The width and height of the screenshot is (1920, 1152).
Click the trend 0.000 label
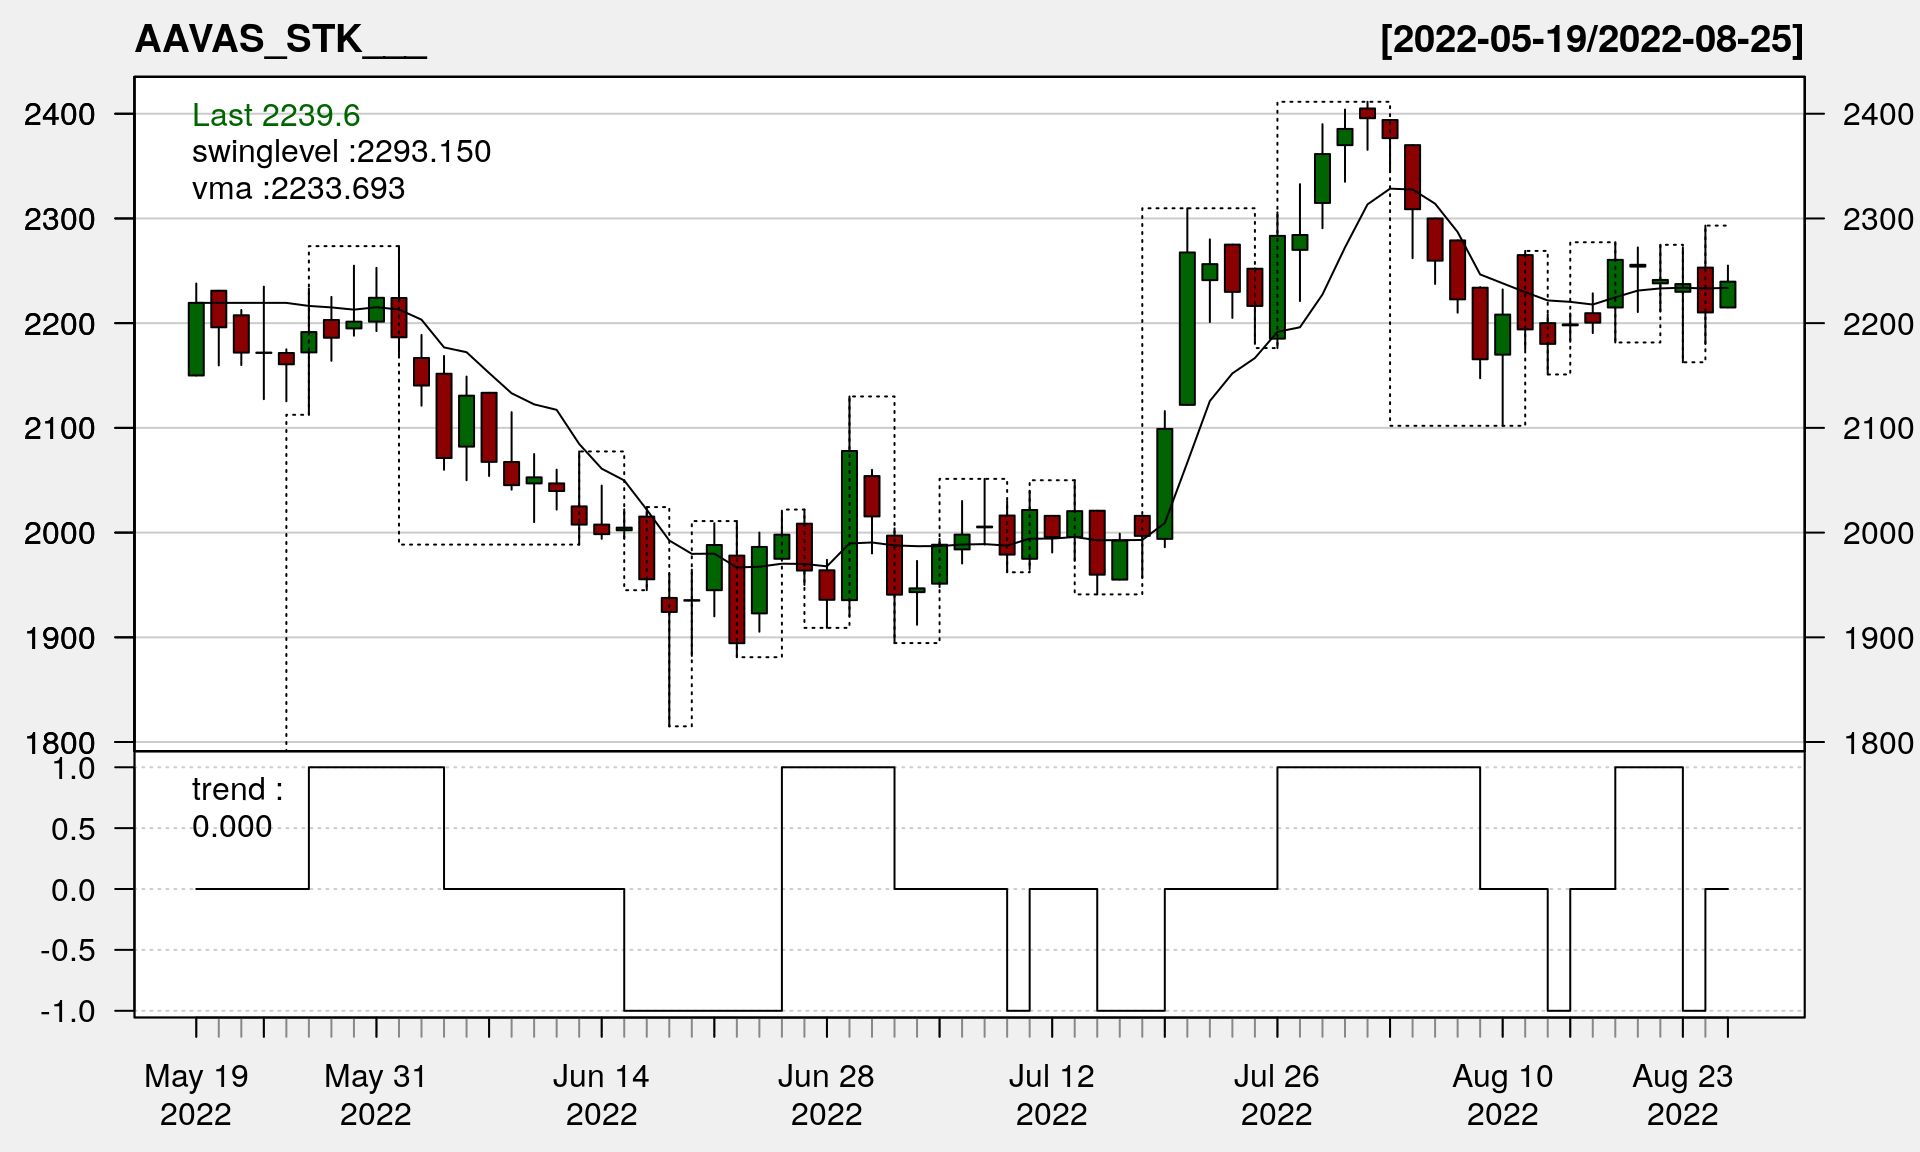236,808
